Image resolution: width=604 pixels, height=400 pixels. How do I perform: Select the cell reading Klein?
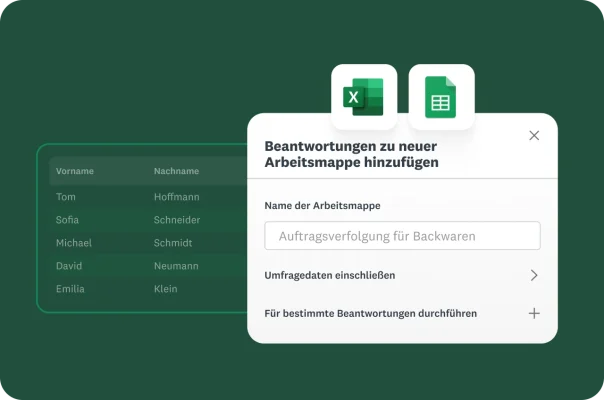tap(166, 289)
